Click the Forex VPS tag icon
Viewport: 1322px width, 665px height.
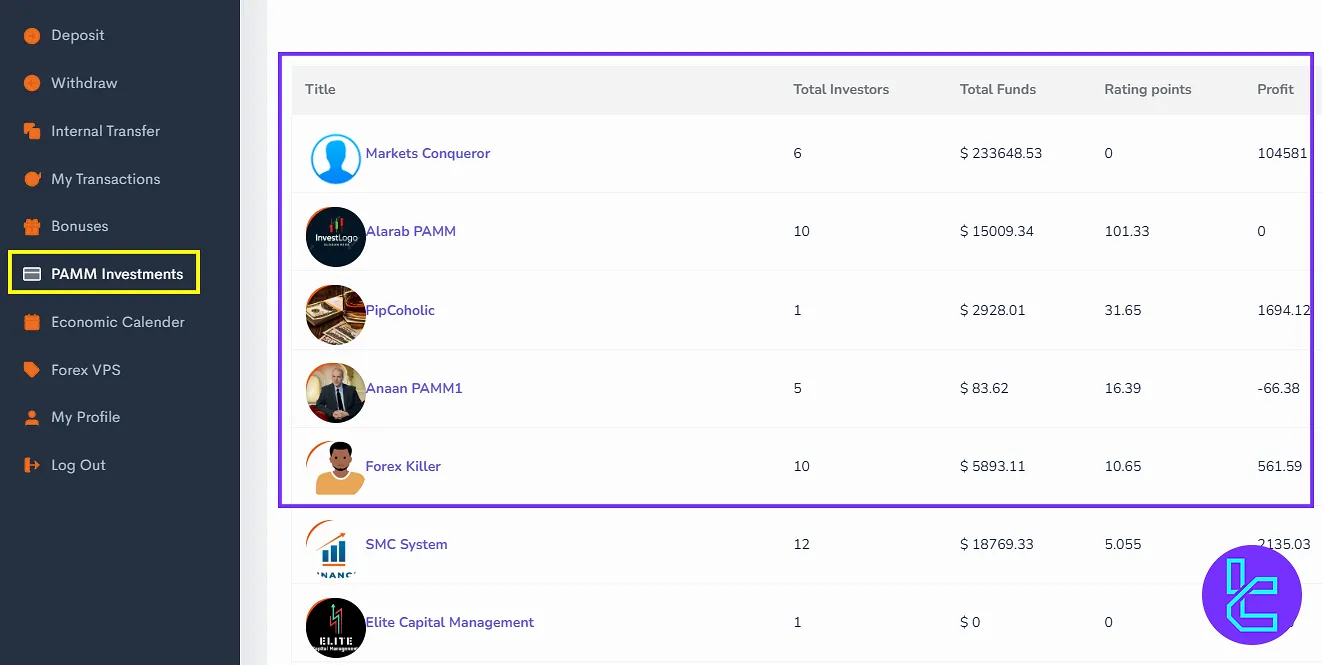pos(32,370)
